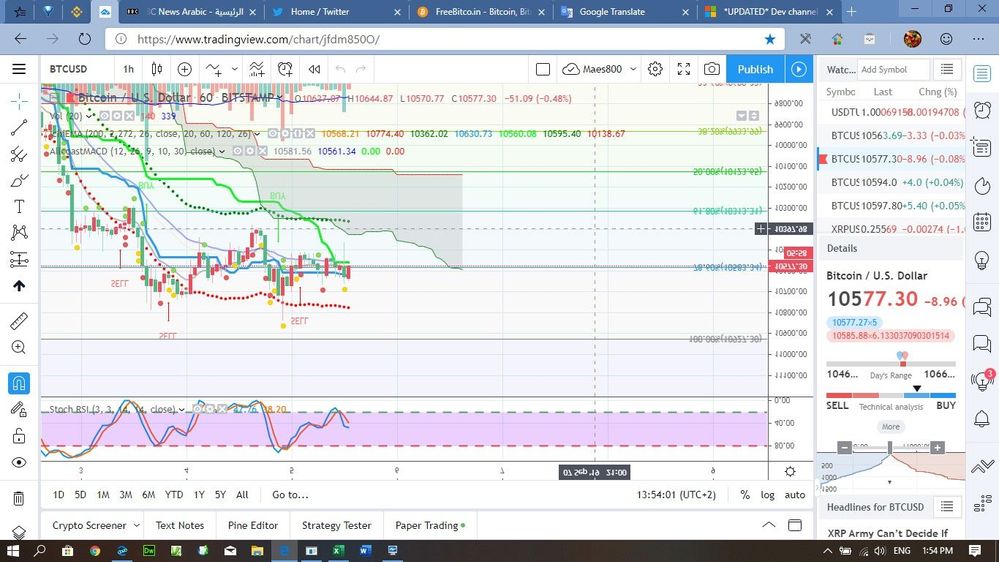Click More under Technical analysis
Screen dimensions: 999x562
(x=891, y=427)
